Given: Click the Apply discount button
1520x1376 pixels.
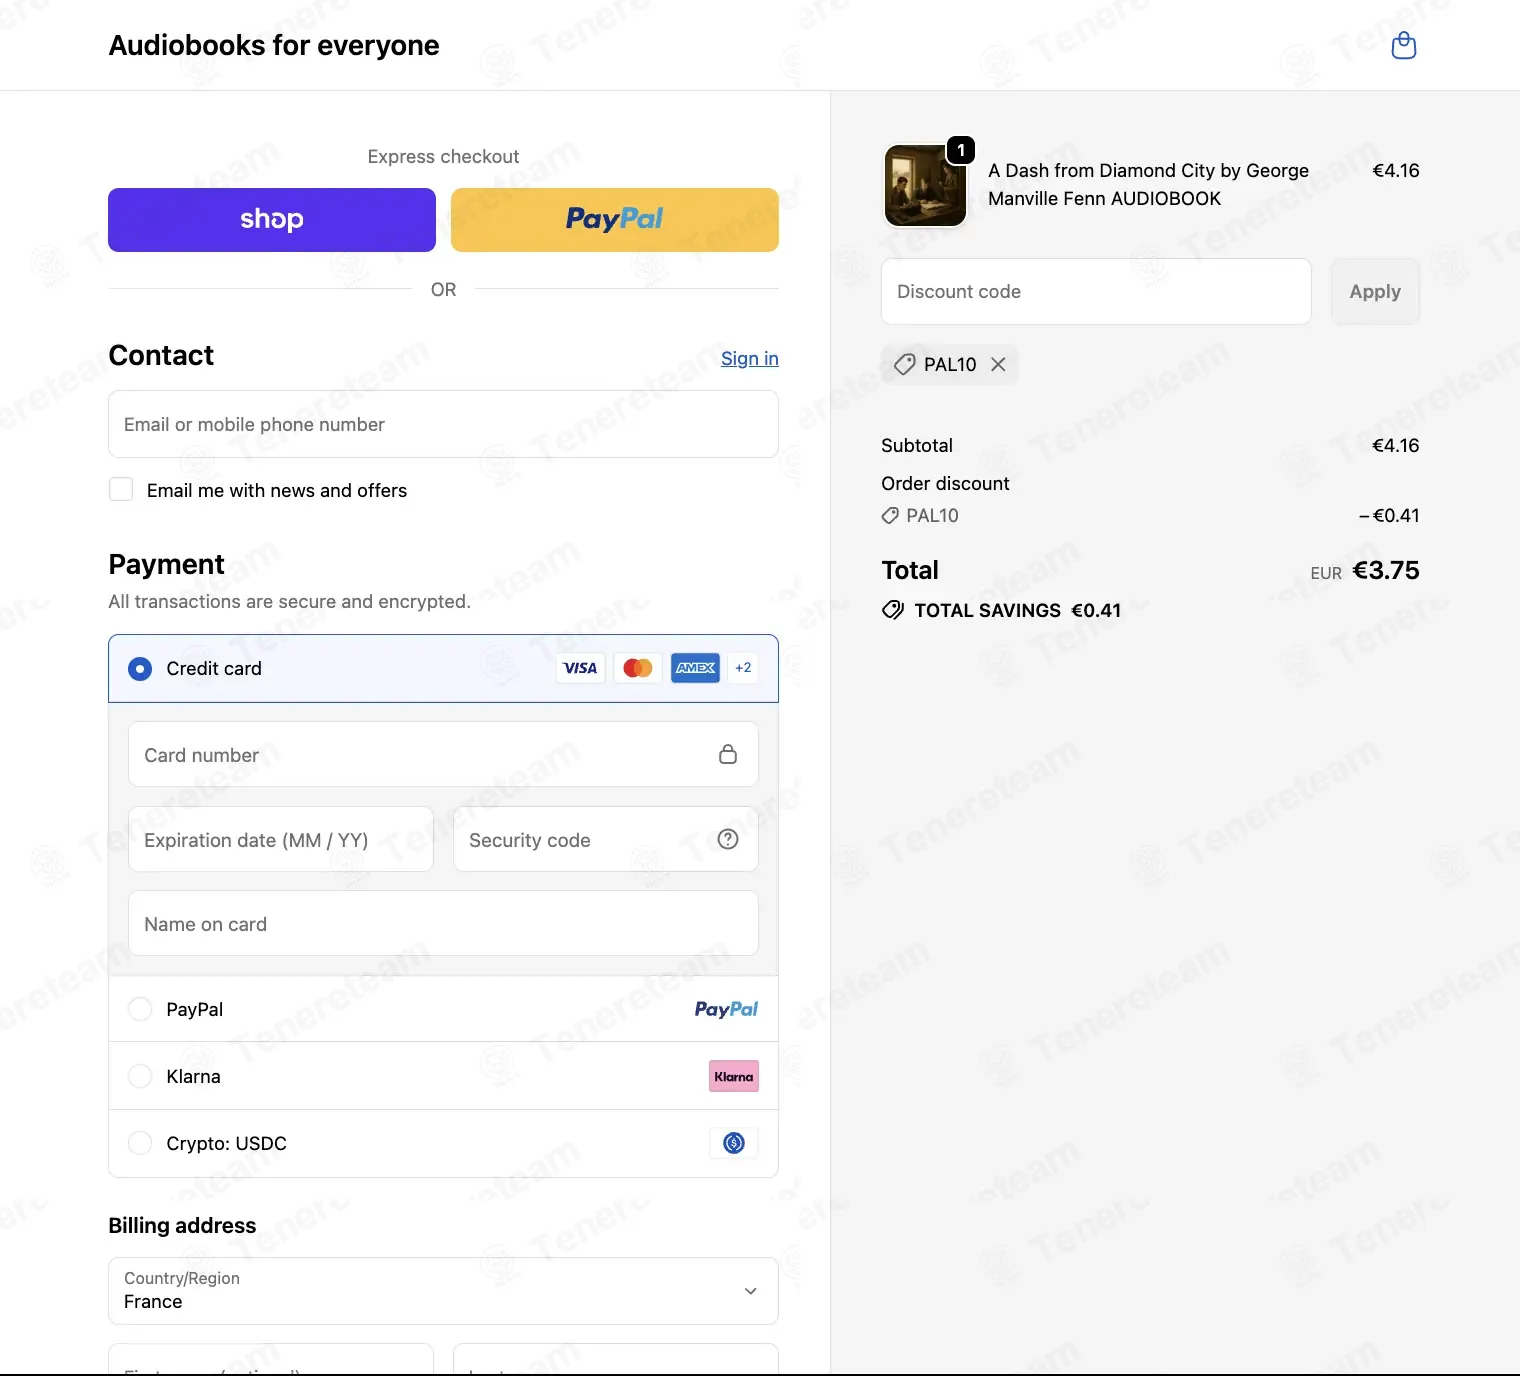Looking at the screenshot, I should [1375, 291].
